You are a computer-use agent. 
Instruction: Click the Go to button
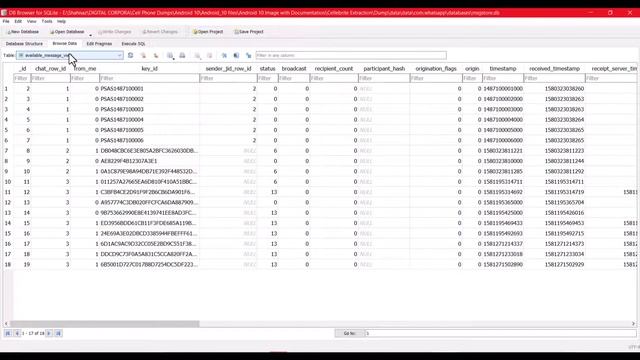[349, 333]
